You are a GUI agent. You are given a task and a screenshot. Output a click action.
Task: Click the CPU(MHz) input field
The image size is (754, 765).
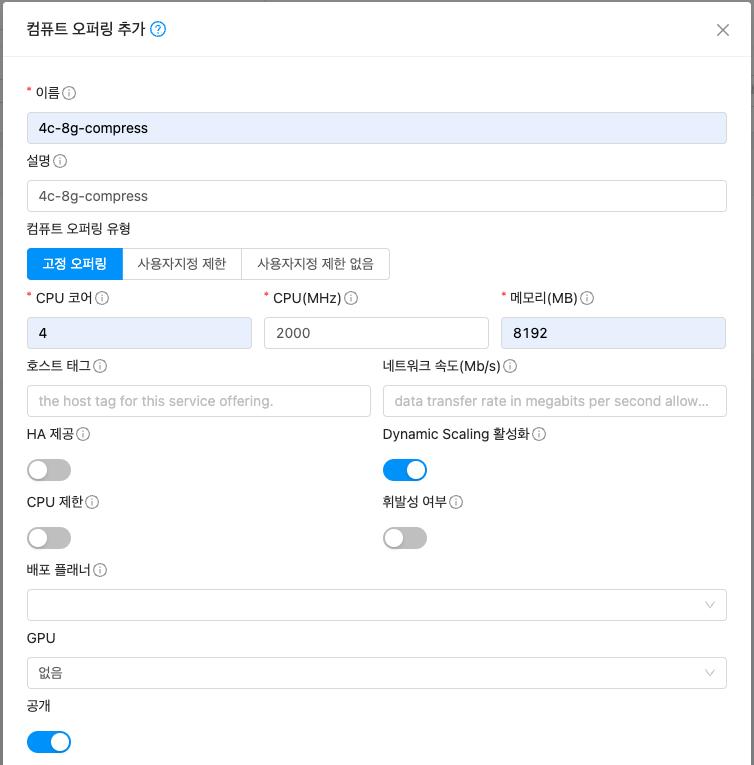376,333
